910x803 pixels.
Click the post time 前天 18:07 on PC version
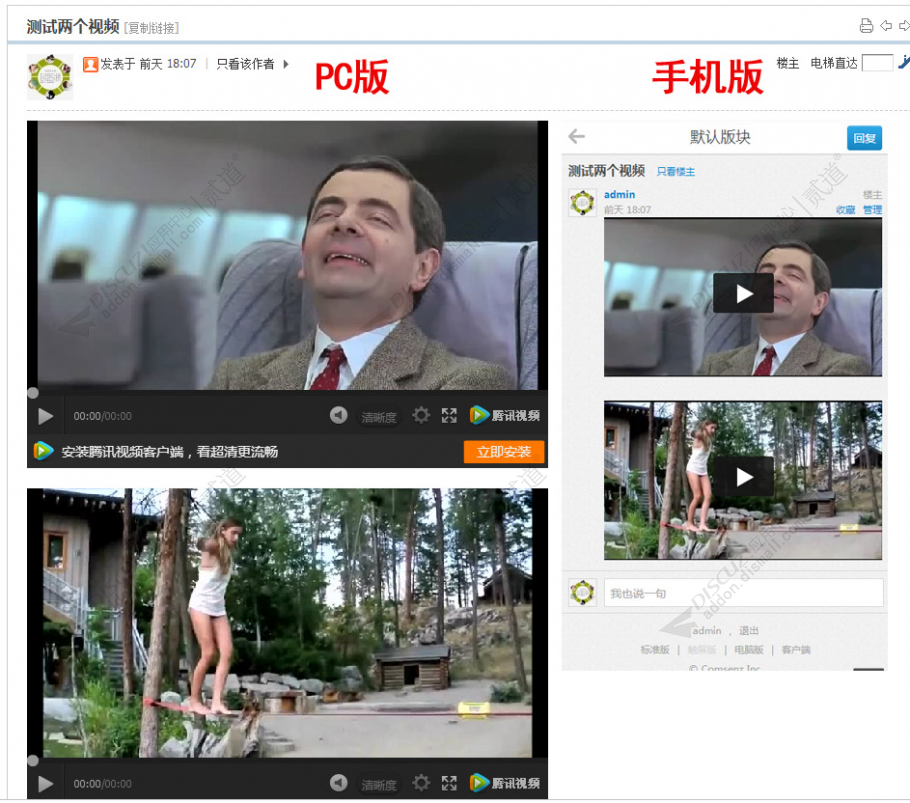pyautogui.click(x=168, y=64)
